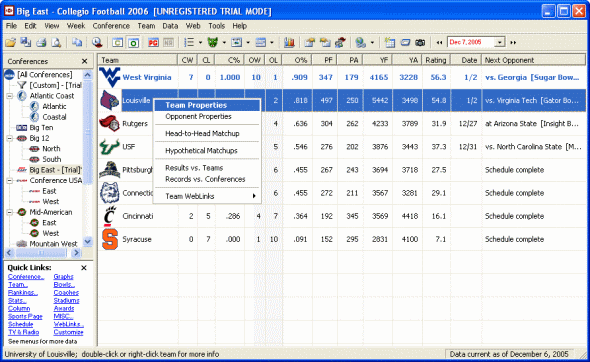This screenshot has width=590, height=362.
Task: Select Big Ten conference in the tree
Action: (x=41, y=128)
